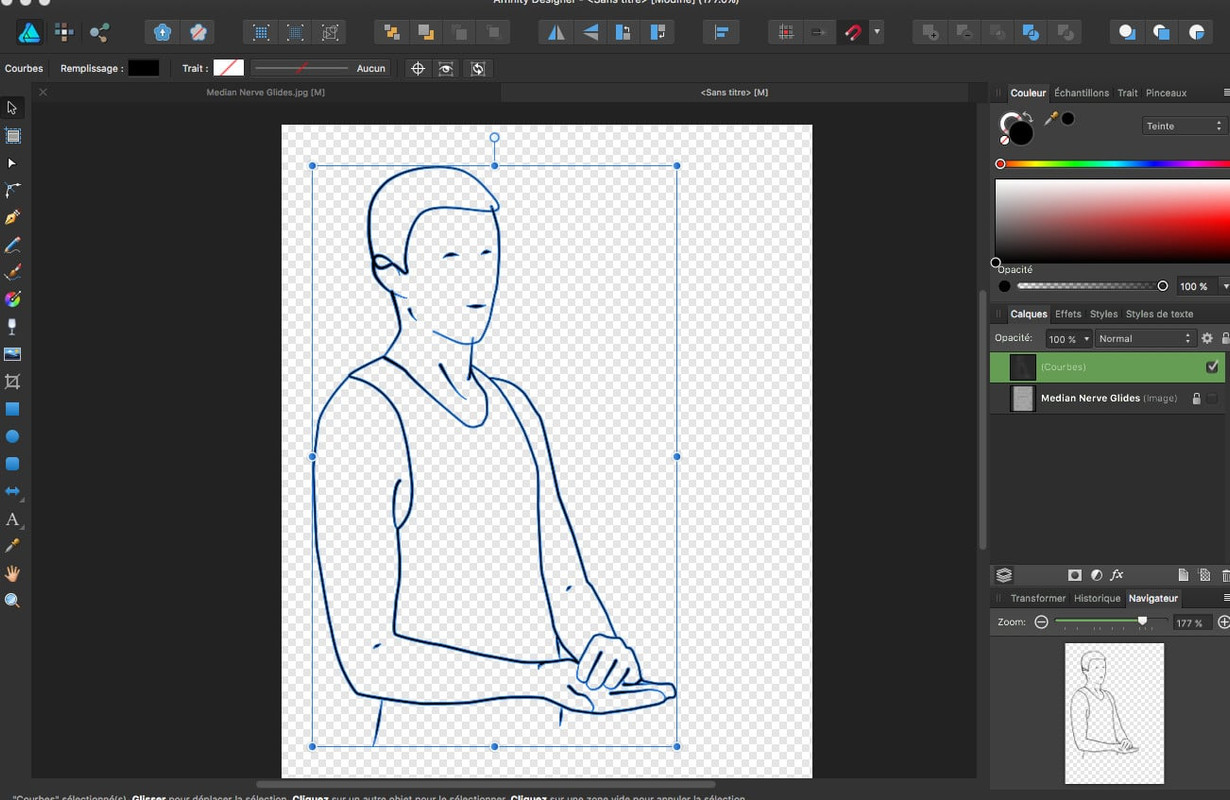The width and height of the screenshot is (1230, 800).
Task: Switch to the Pixel Persona icon
Action: point(64,32)
